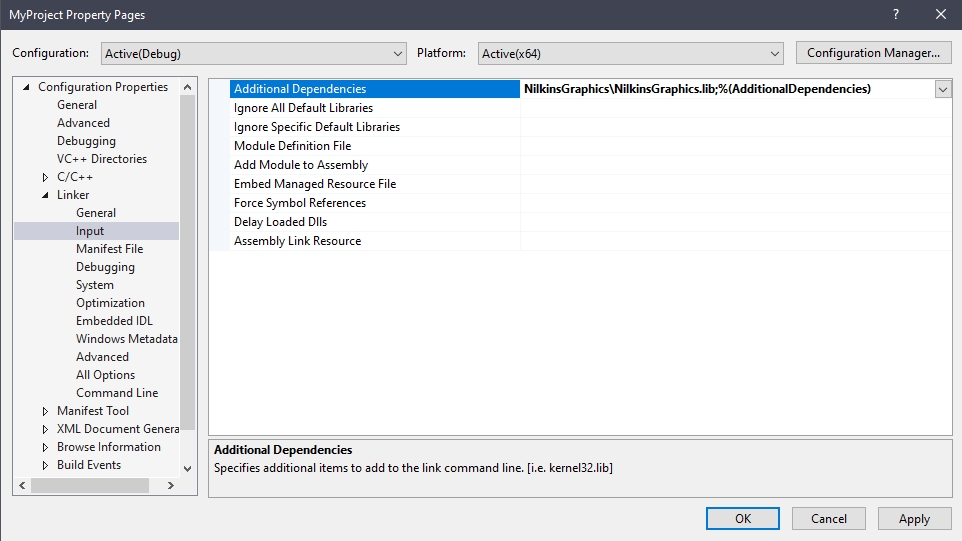Open Embedded IDL page

[115, 321]
